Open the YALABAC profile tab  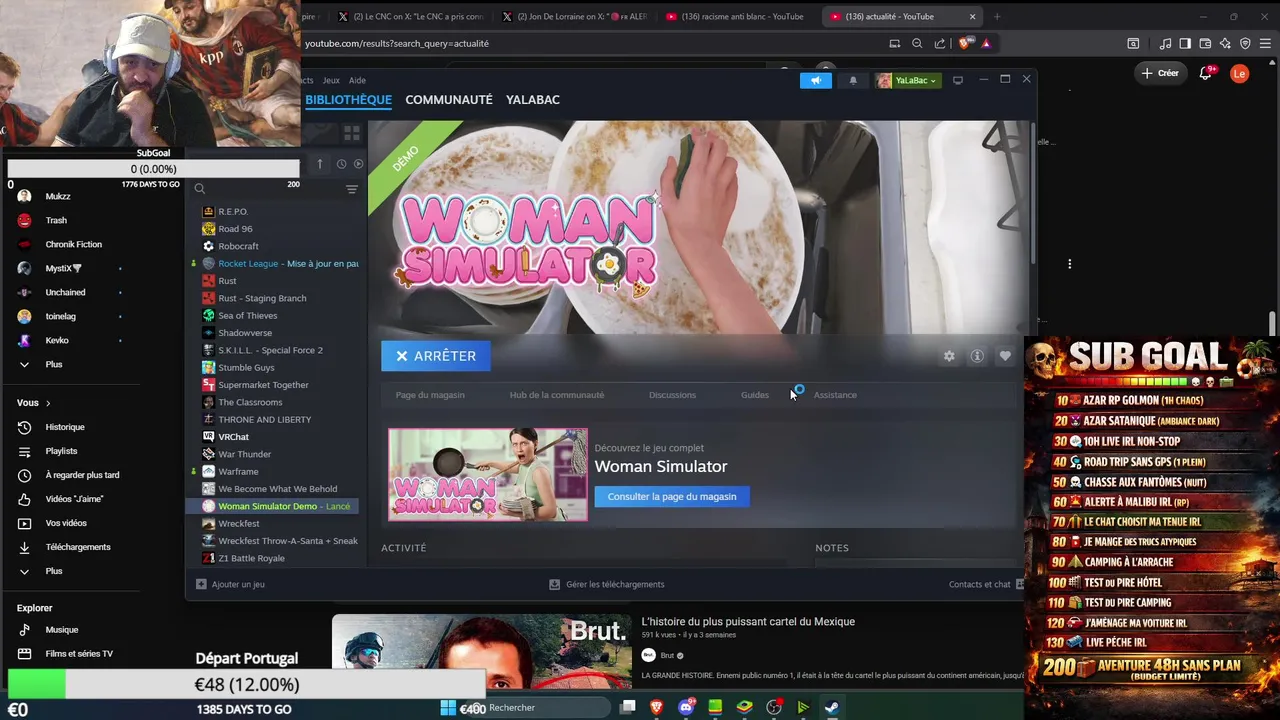click(533, 99)
